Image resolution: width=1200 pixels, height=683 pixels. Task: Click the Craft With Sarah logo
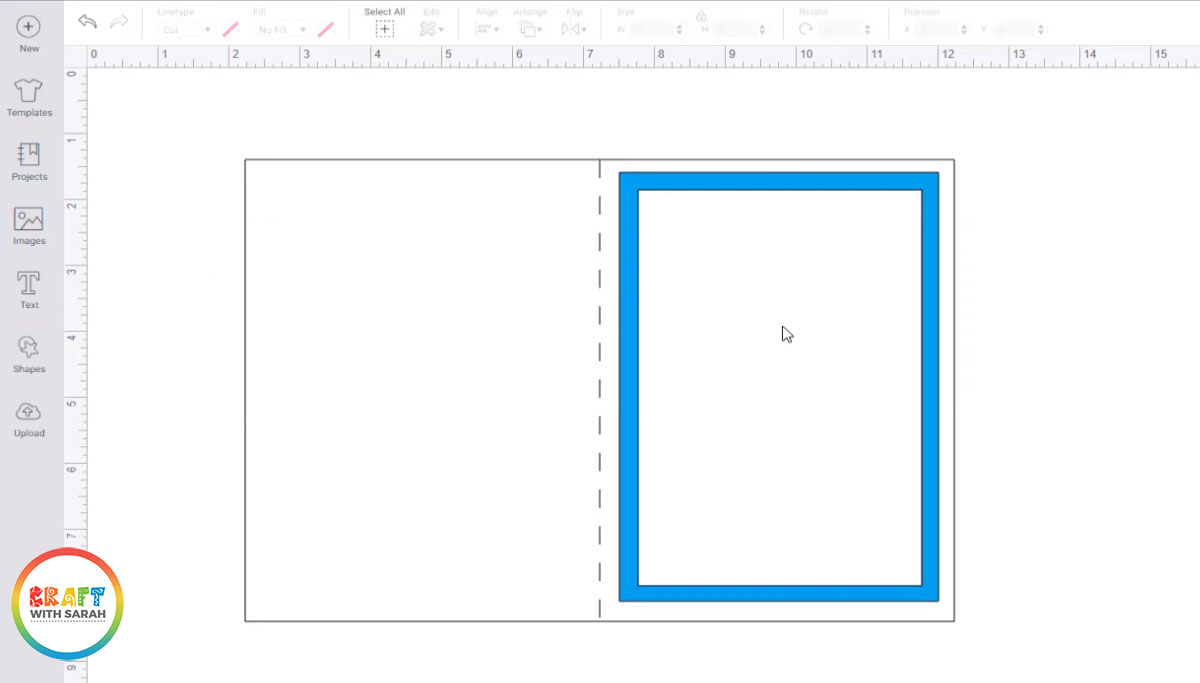66,603
